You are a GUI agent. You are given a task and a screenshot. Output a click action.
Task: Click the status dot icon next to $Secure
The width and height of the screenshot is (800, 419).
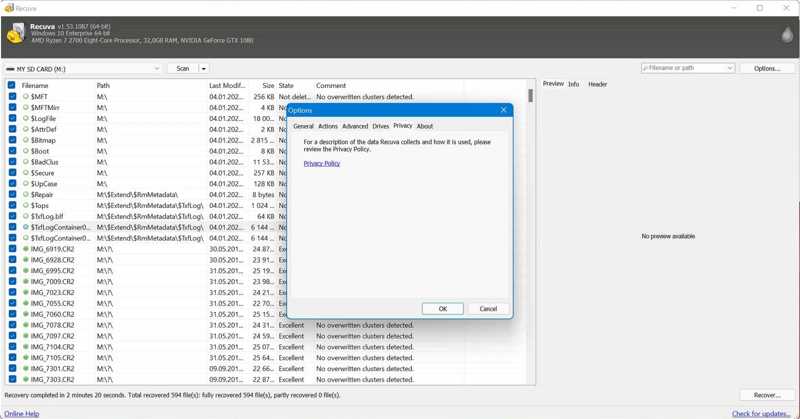(26, 172)
